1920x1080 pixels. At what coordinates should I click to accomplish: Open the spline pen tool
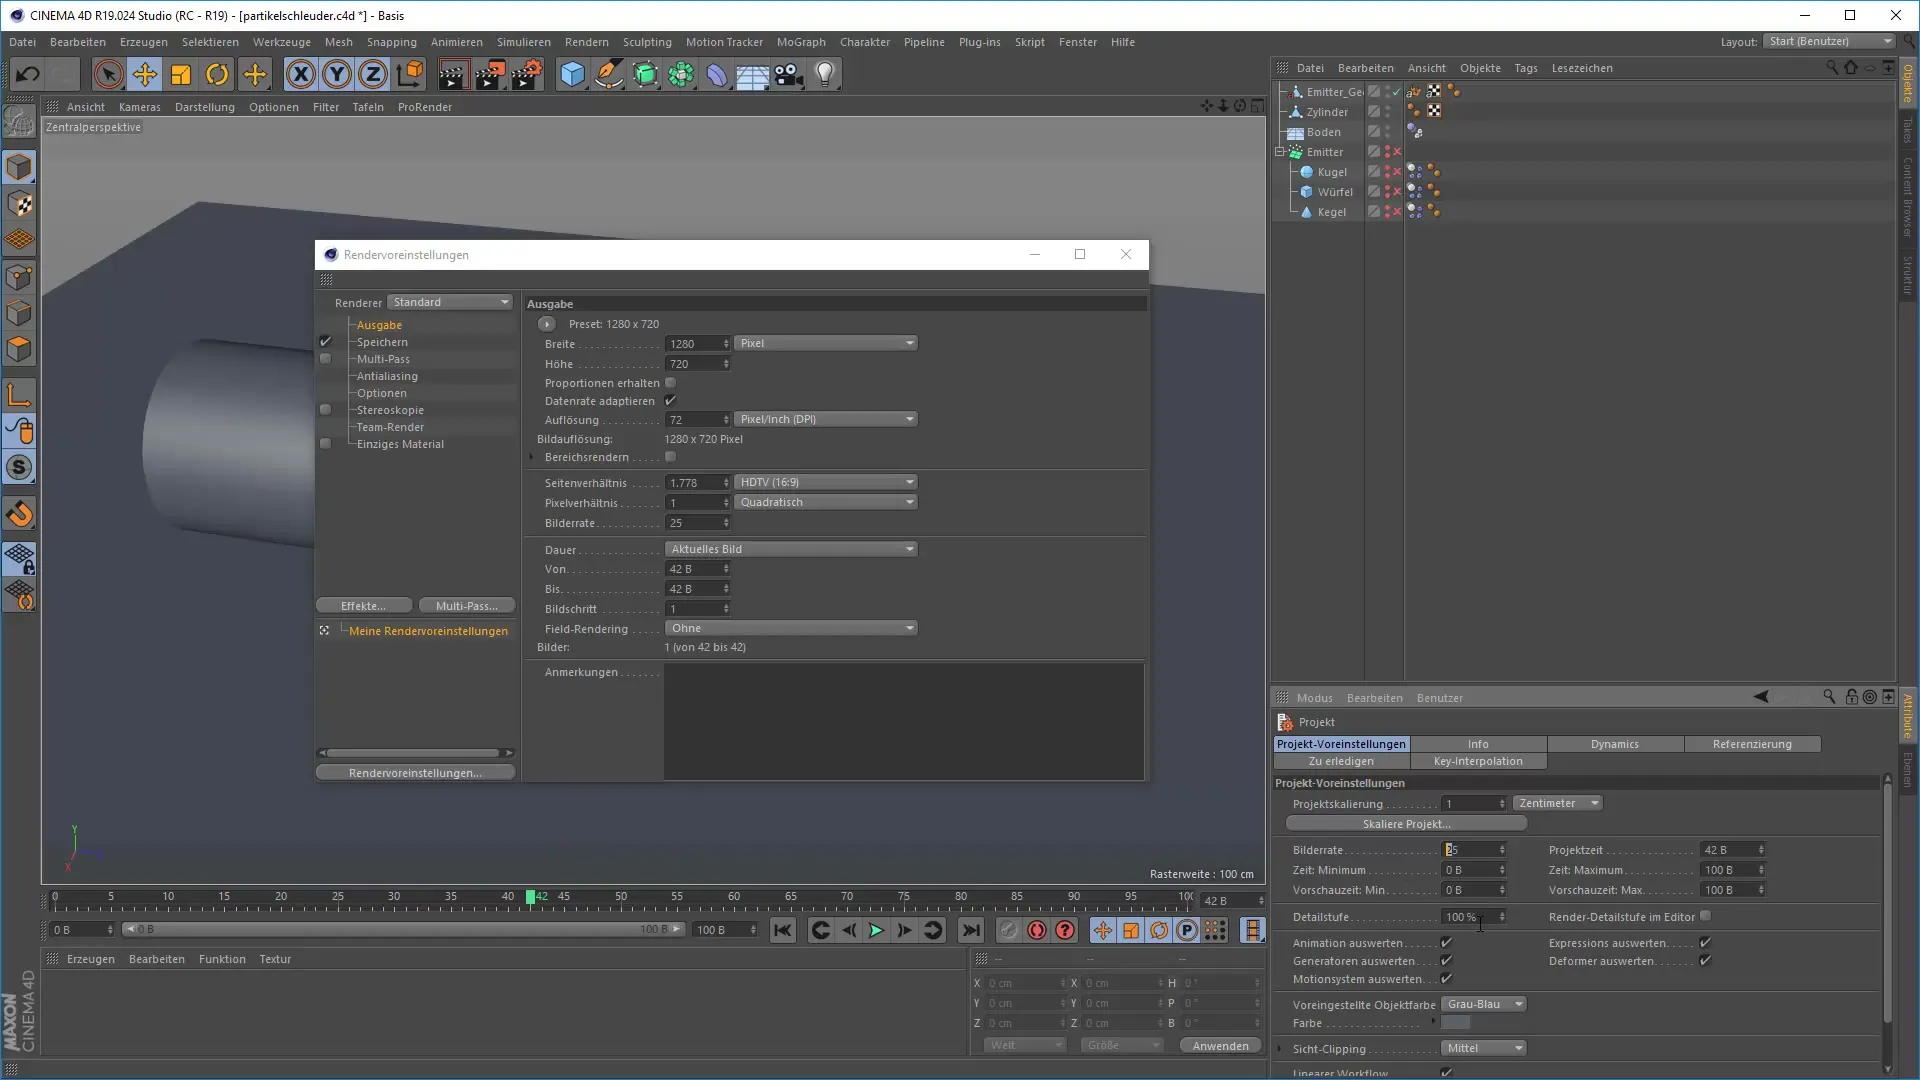(609, 74)
